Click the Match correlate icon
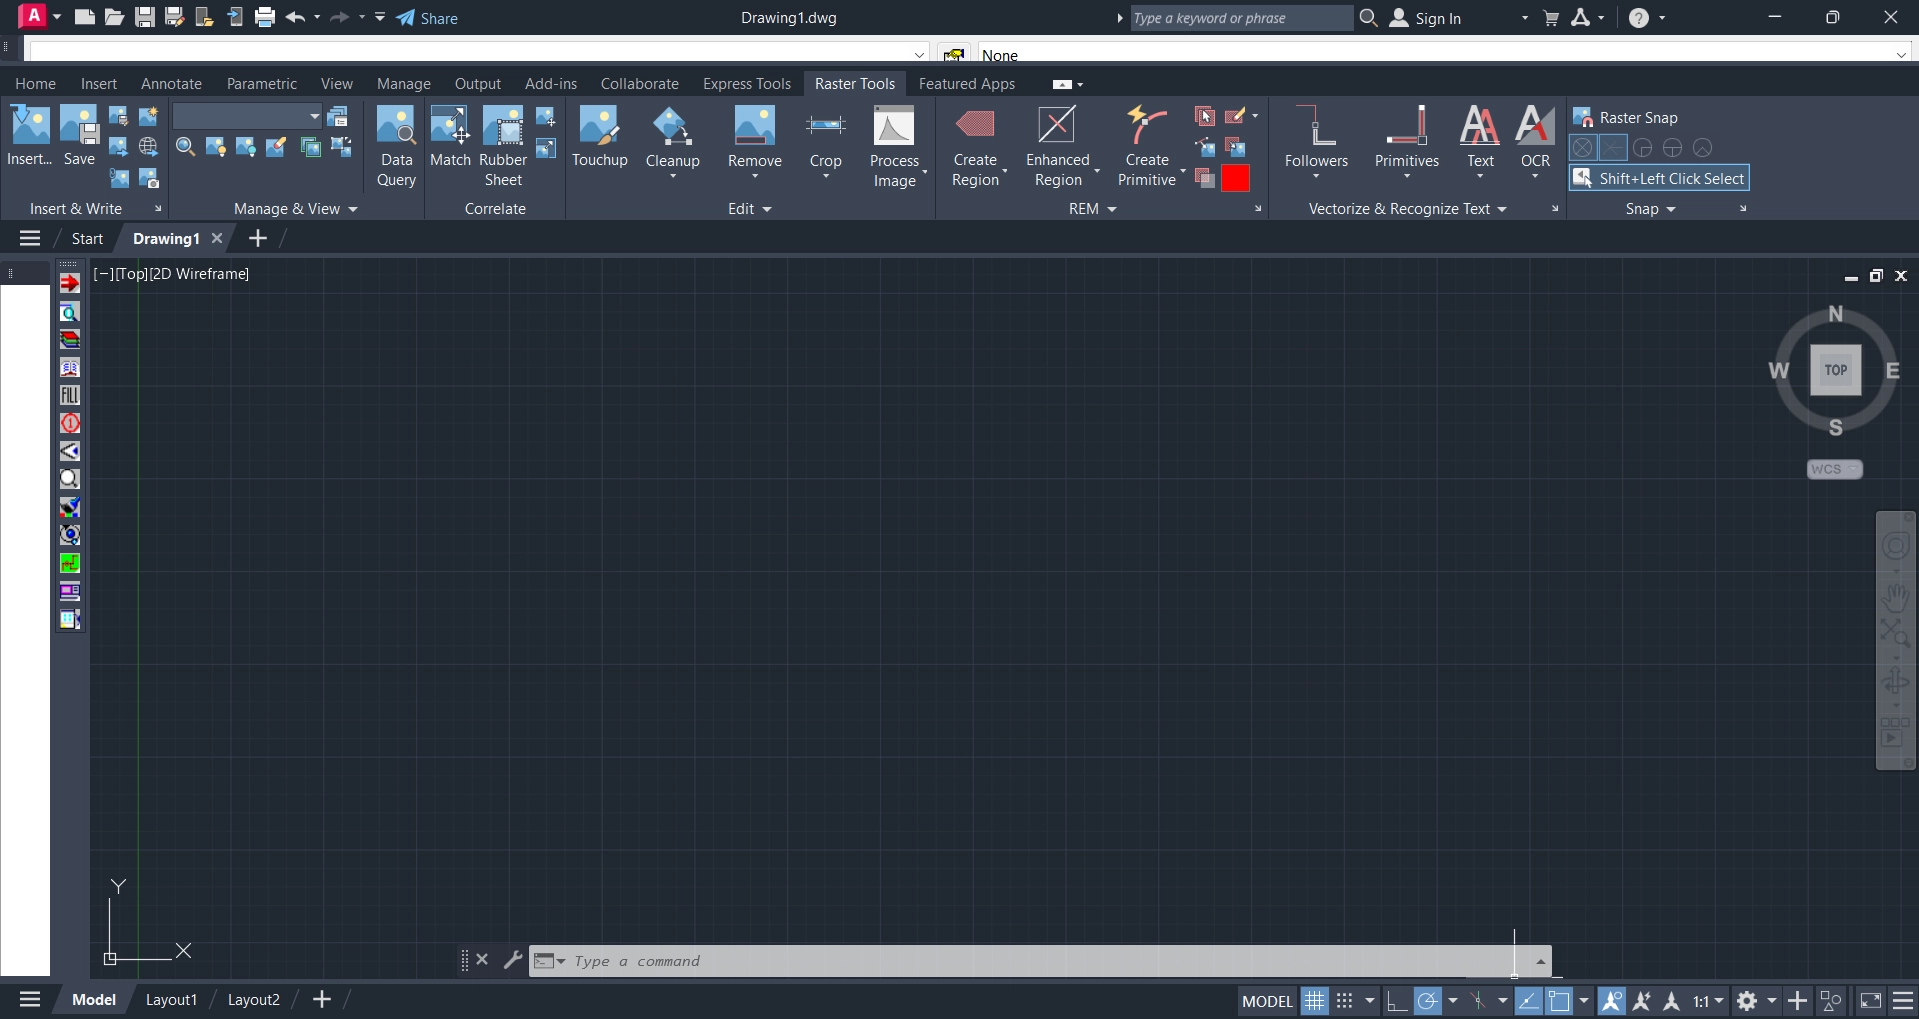Viewport: 1919px width, 1019px height. (450, 128)
